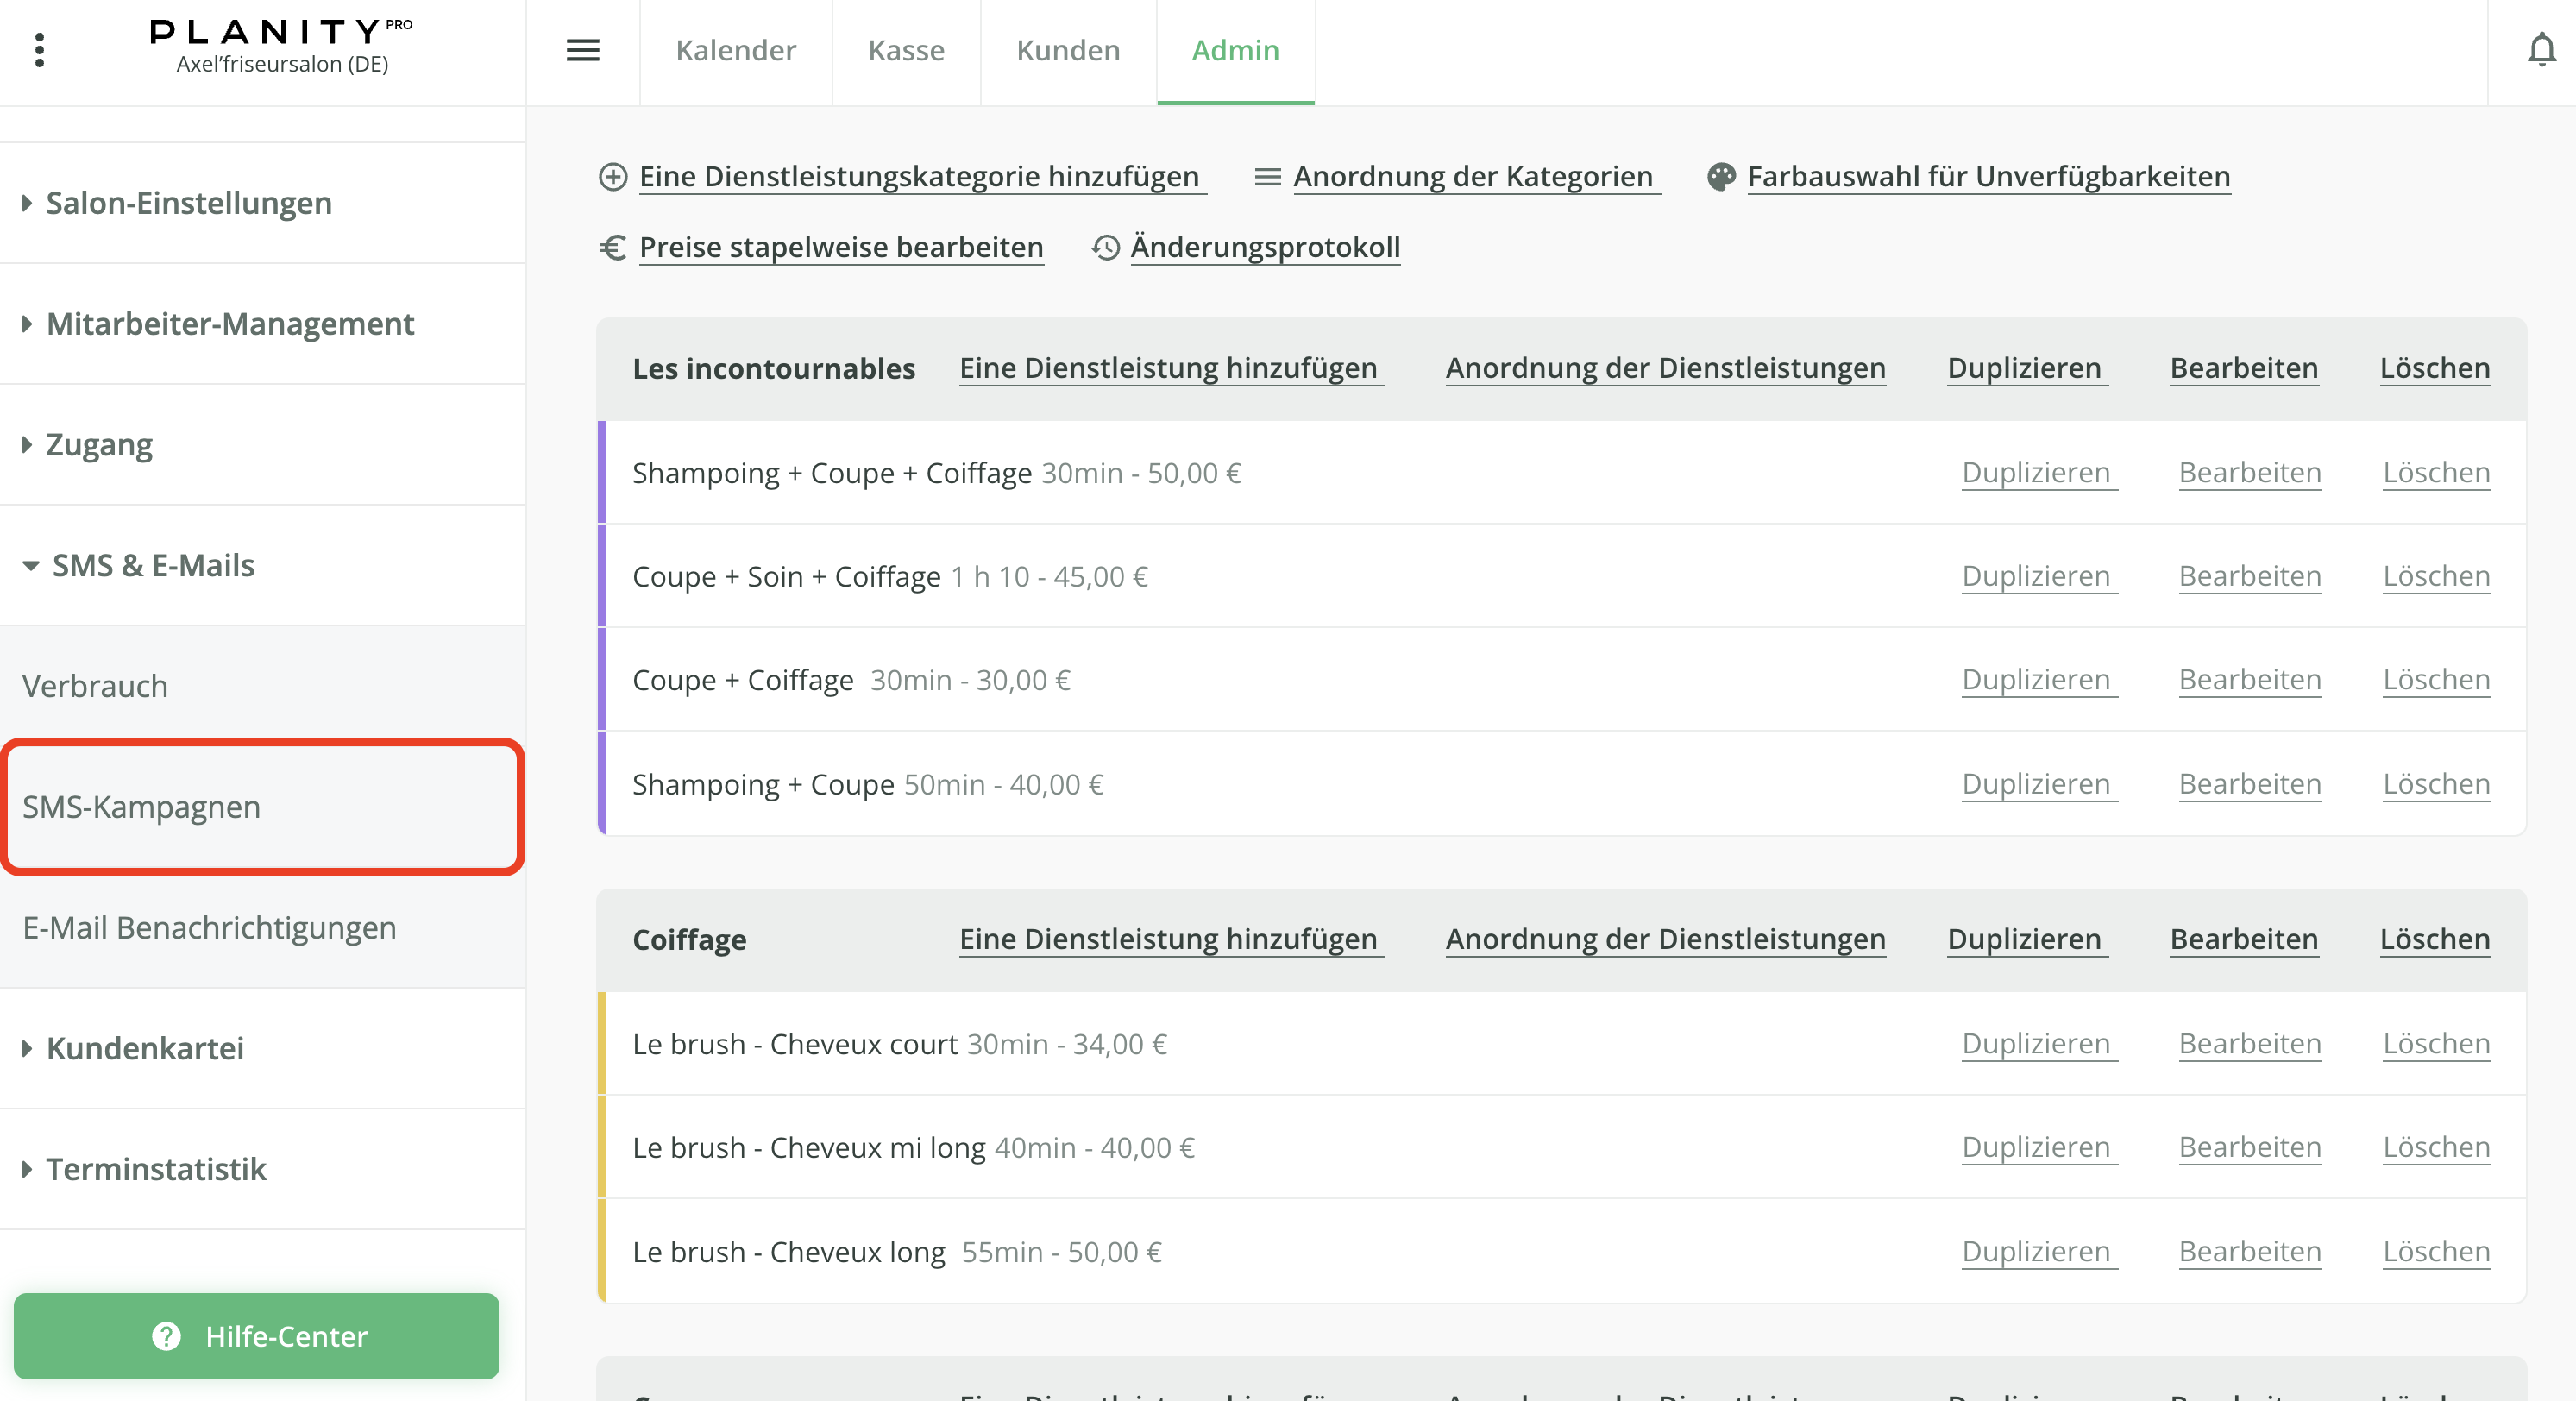Image resolution: width=2576 pixels, height=1401 pixels.
Task: Open the three-dot menu next to Planity logo
Action: [x=40, y=50]
